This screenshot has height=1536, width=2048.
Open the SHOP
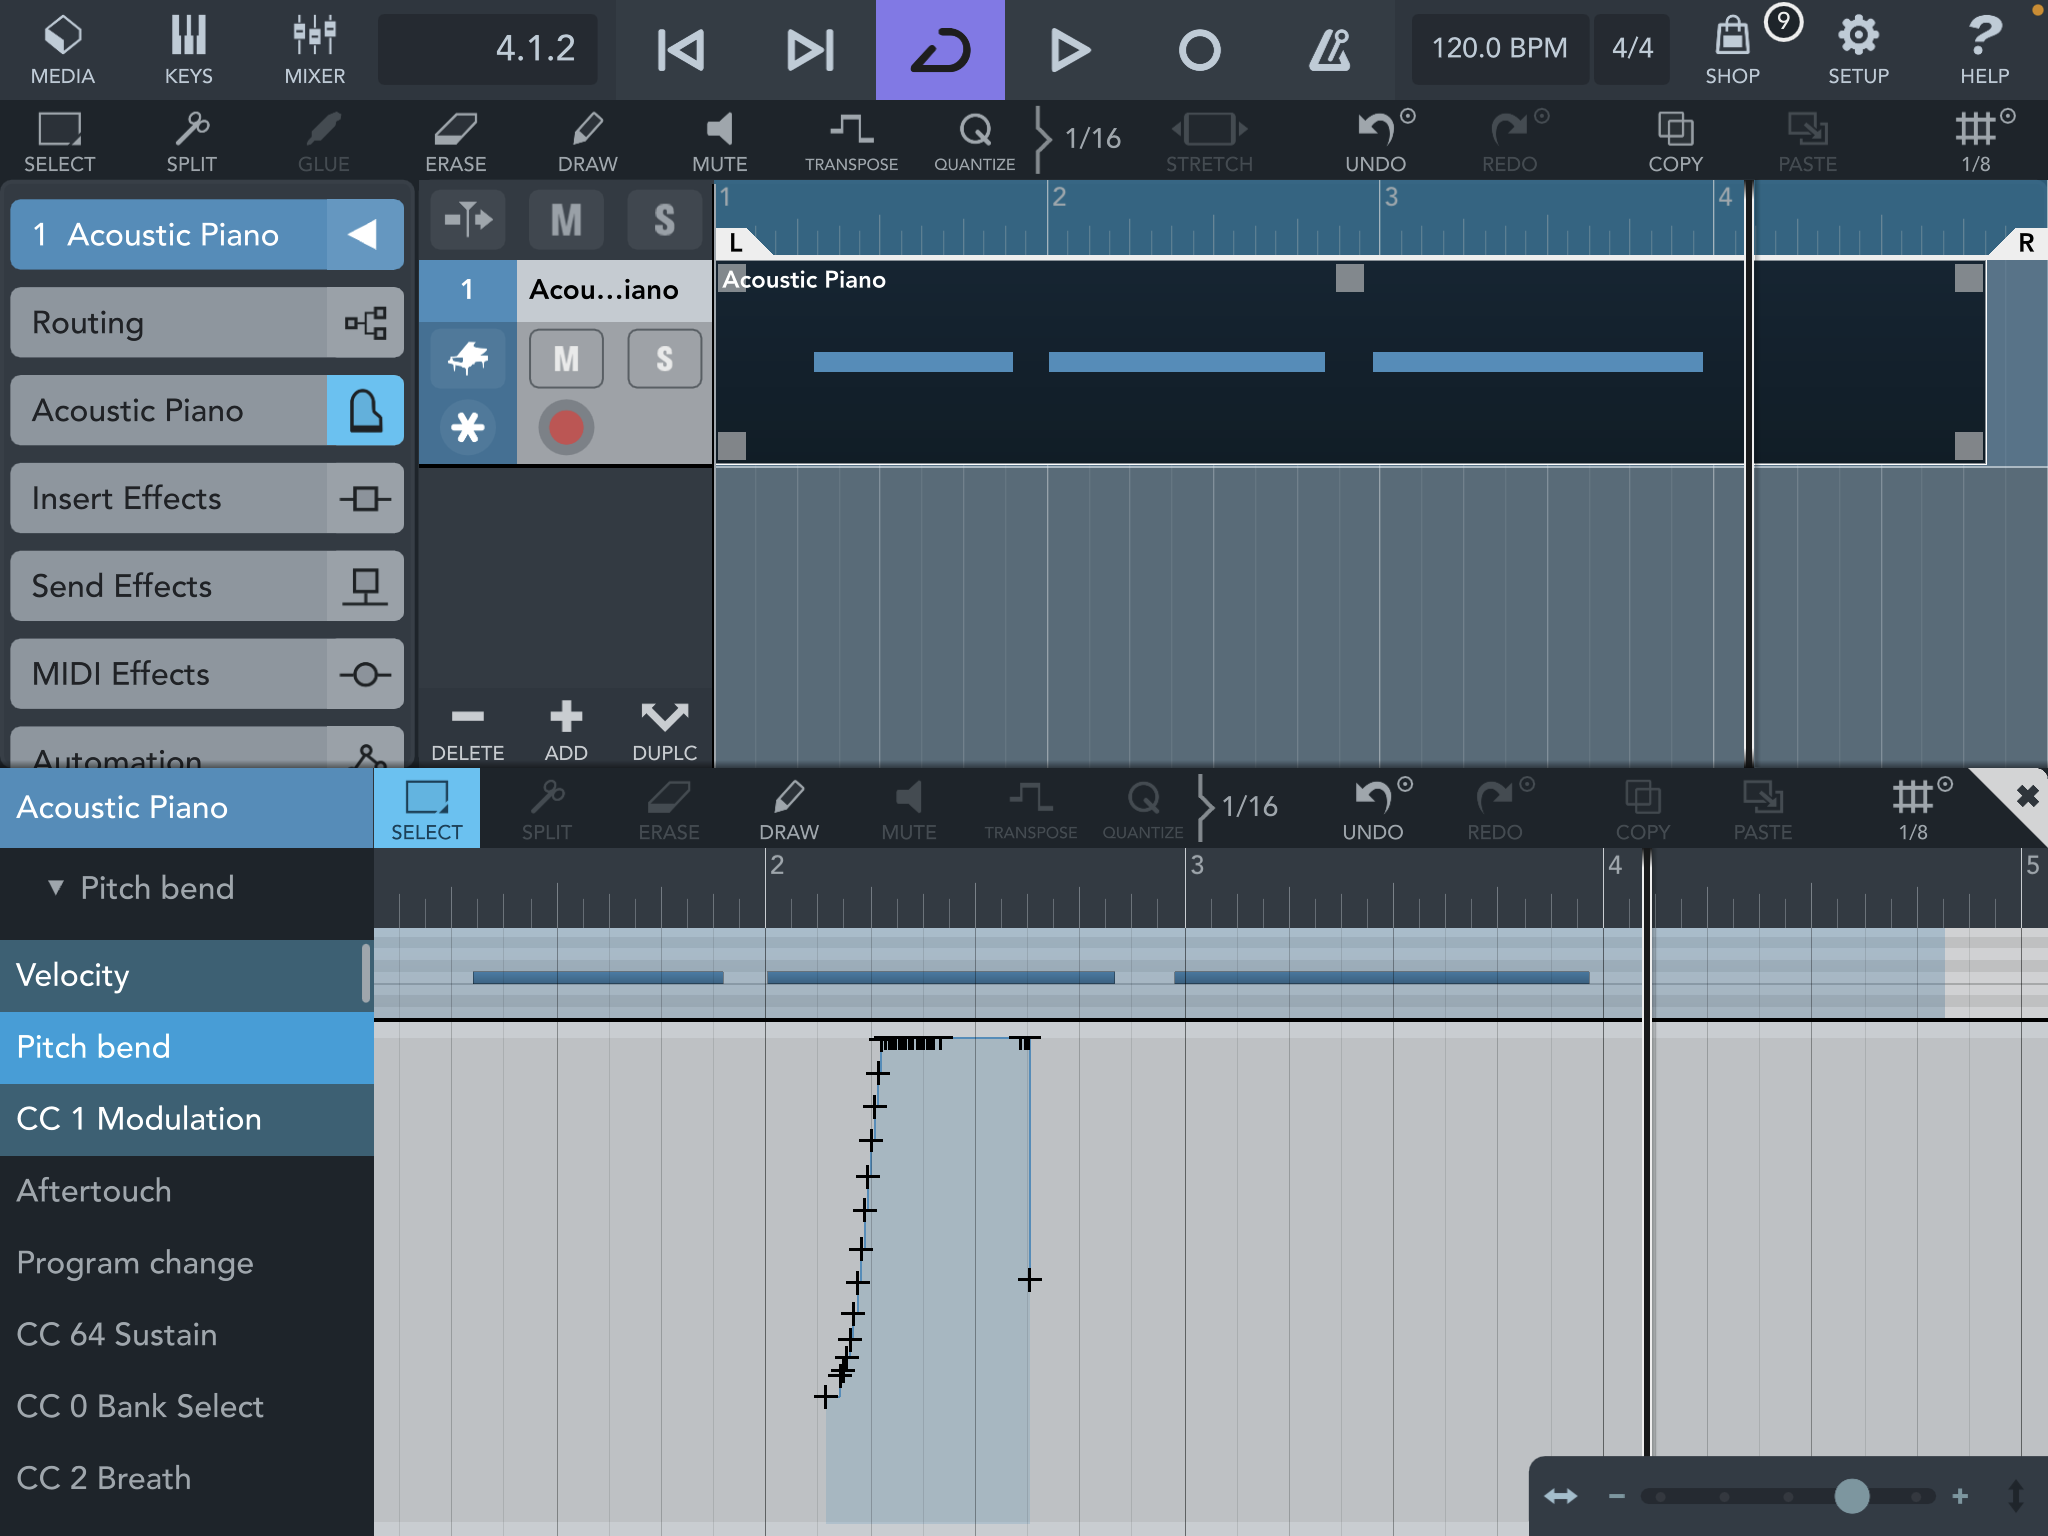(x=1733, y=50)
